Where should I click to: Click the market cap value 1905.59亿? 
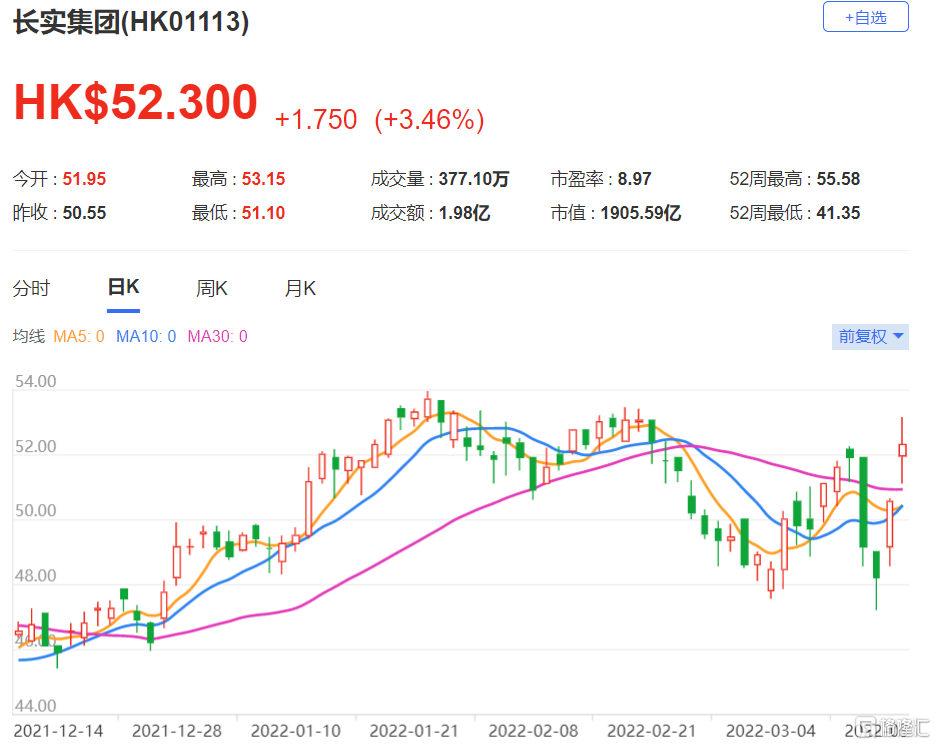641,213
